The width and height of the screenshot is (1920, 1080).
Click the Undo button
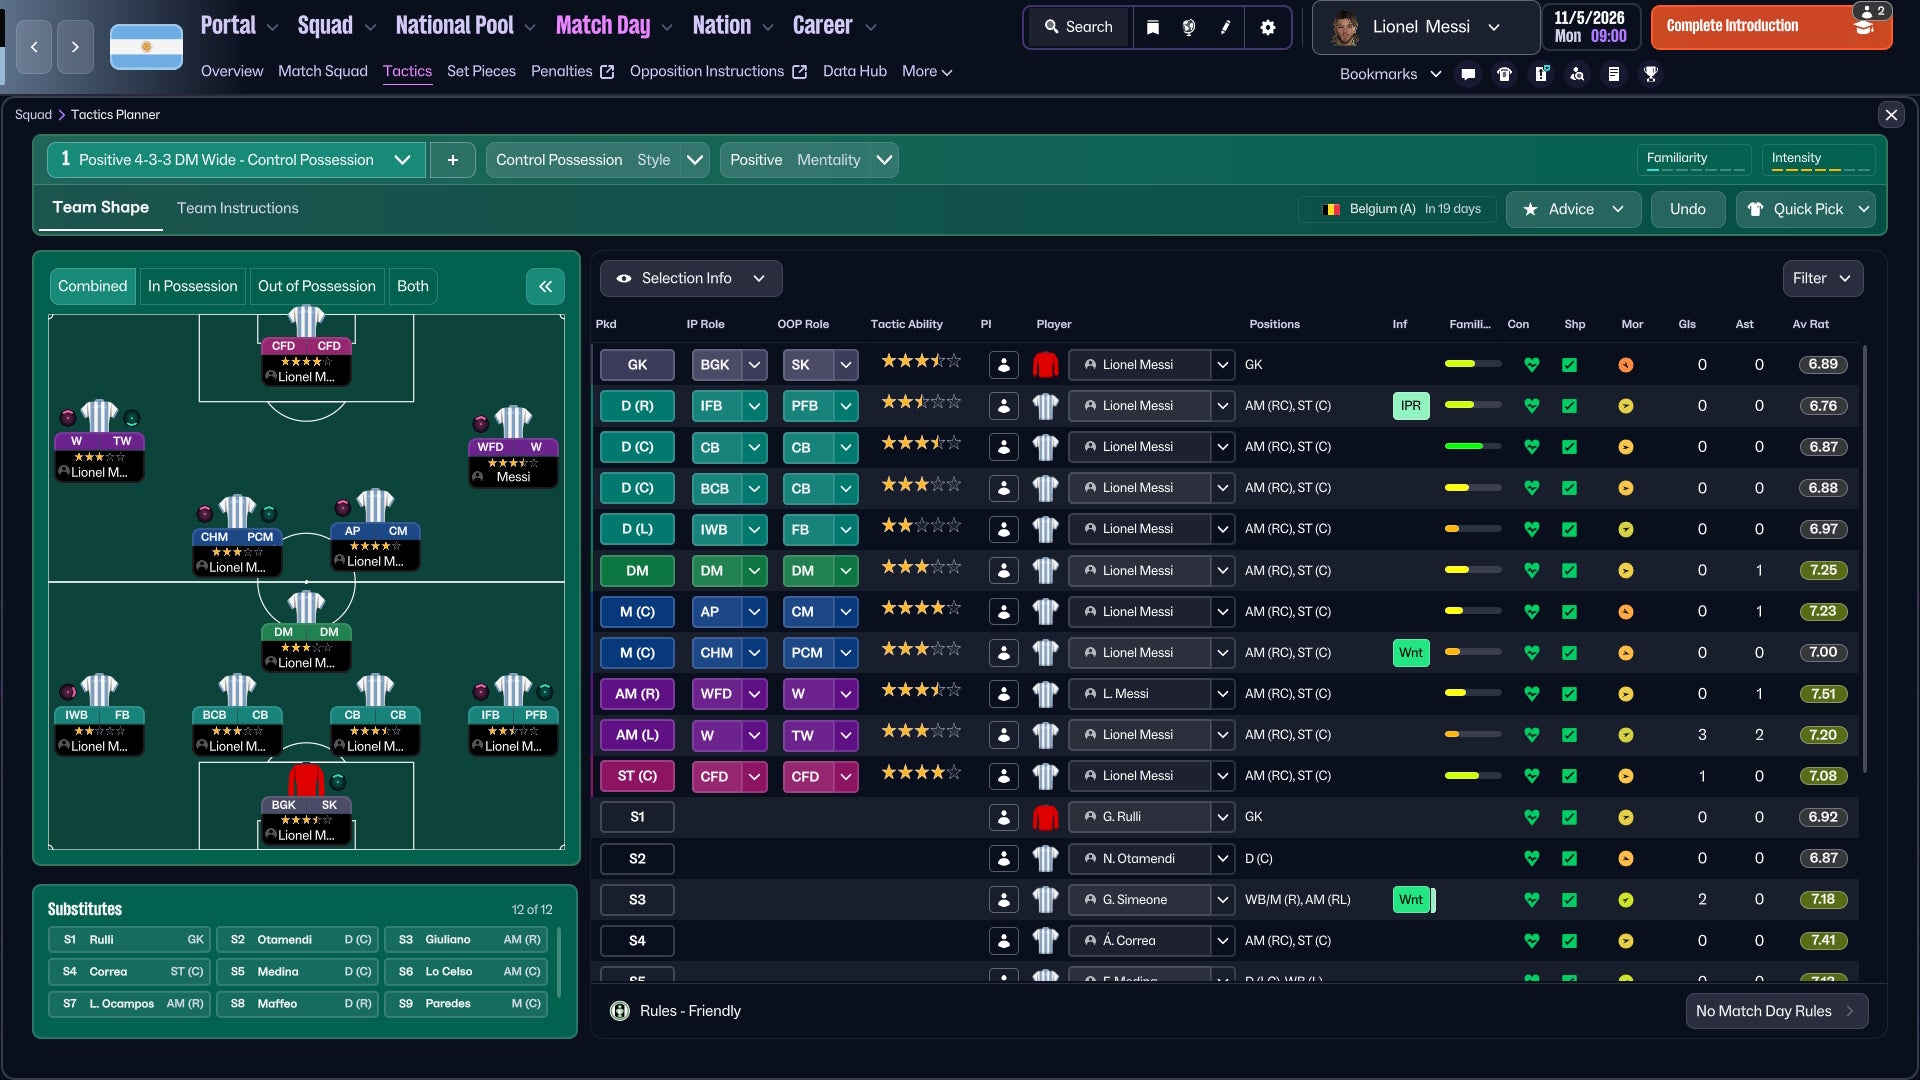[x=1687, y=209]
